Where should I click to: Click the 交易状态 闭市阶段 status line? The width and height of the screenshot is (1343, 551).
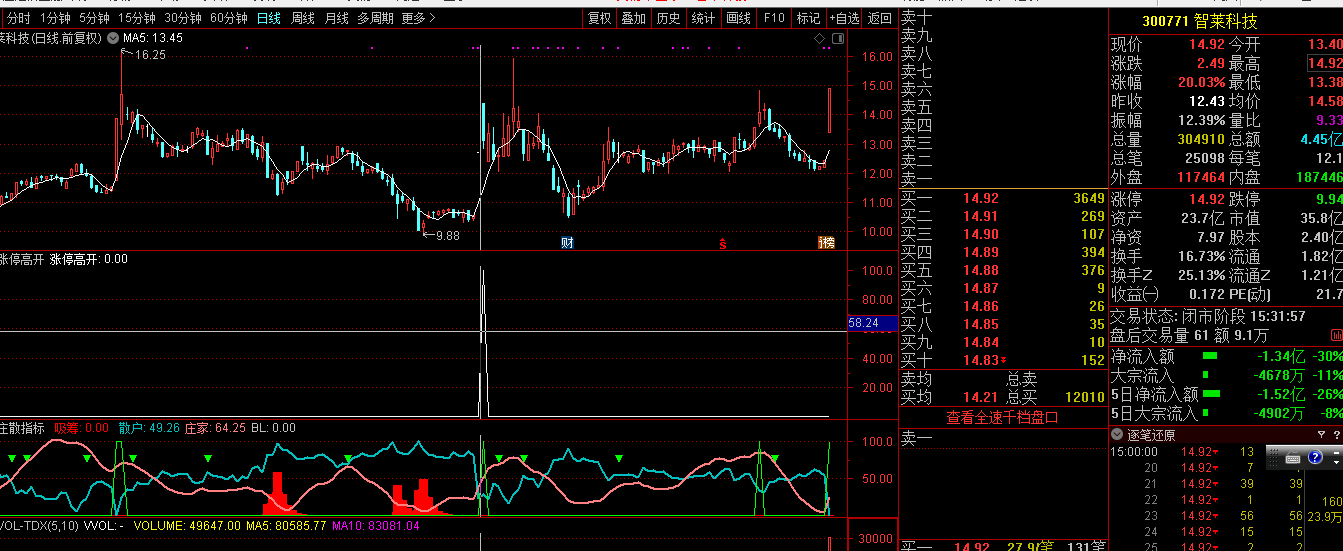(1208, 316)
